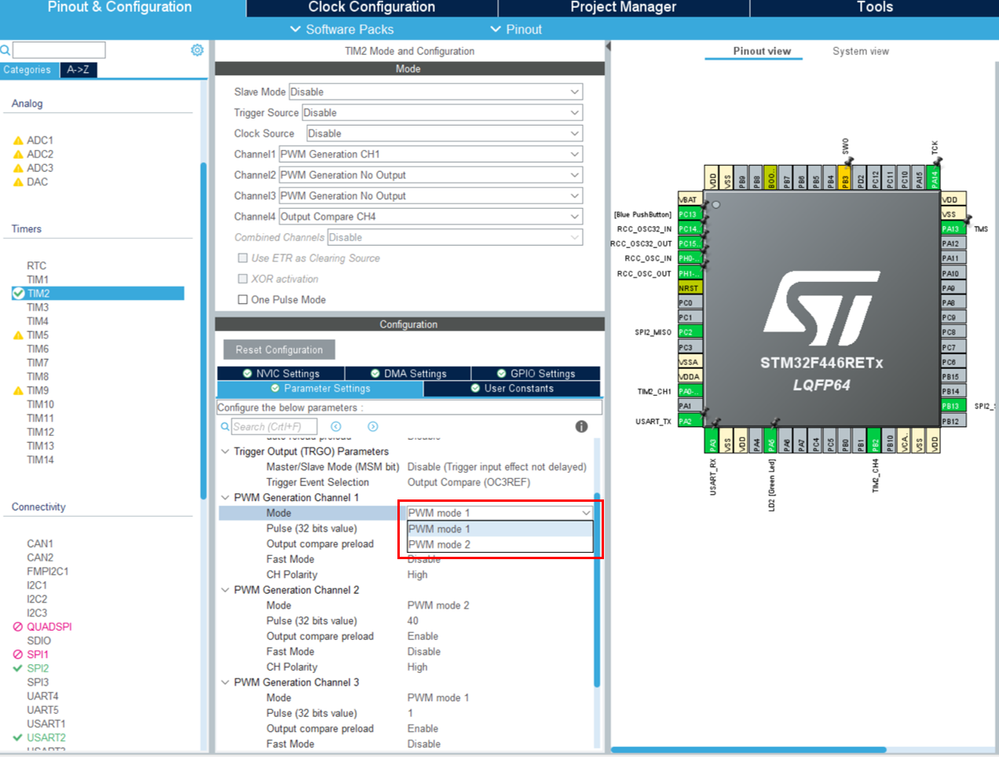Select pin PC2 SPI2_MISO on chip

[690, 332]
